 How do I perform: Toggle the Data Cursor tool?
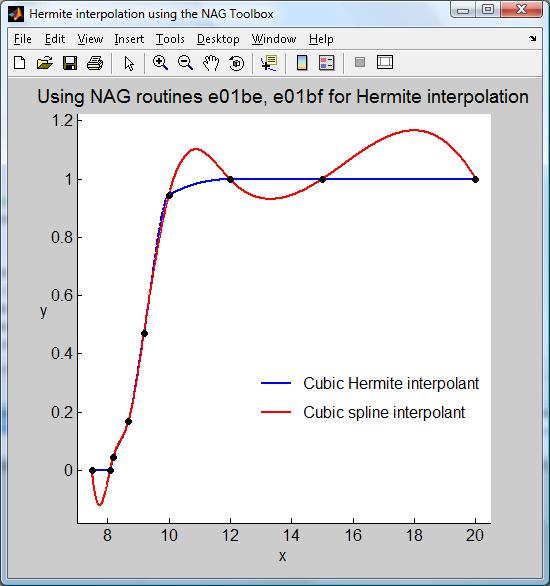click(x=269, y=63)
